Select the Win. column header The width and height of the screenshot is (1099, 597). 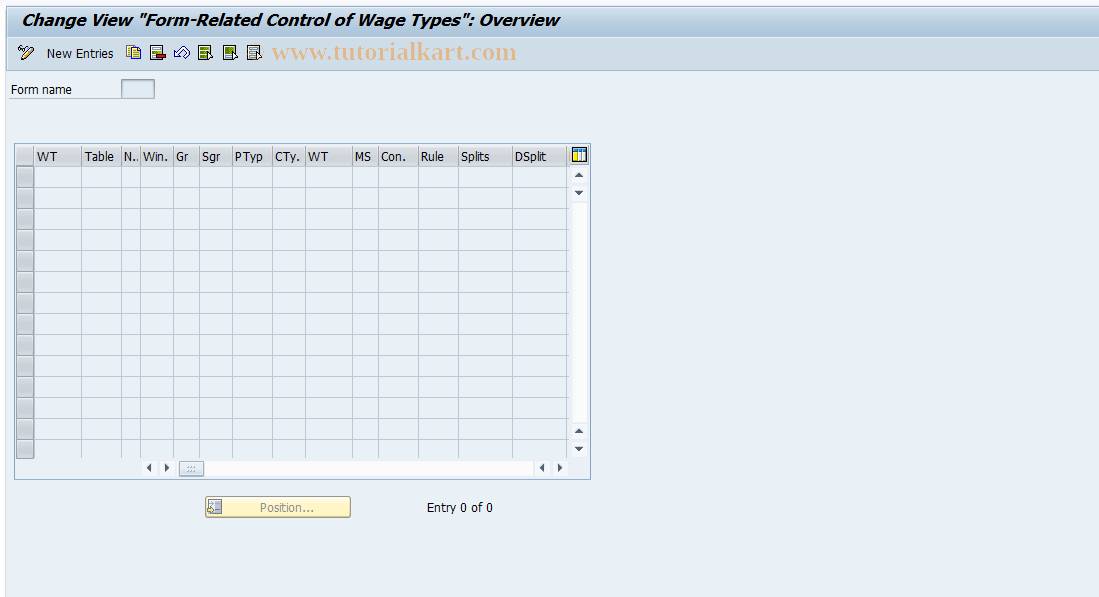156,156
